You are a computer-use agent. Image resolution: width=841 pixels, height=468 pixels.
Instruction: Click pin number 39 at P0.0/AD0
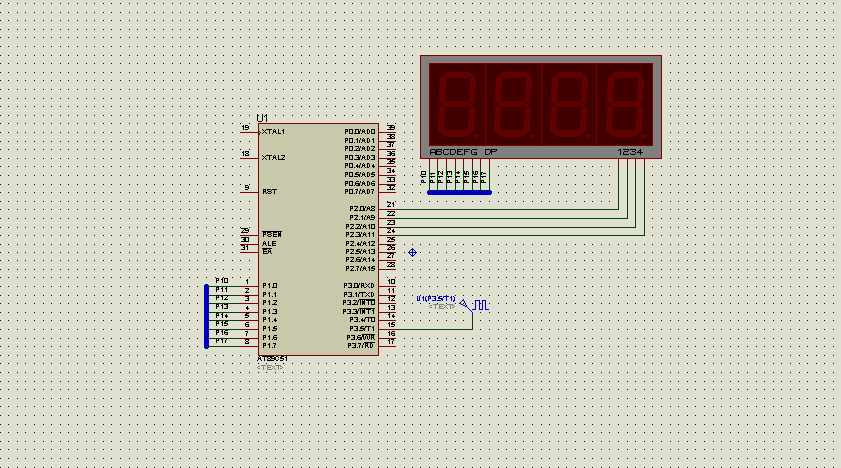(391, 128)
